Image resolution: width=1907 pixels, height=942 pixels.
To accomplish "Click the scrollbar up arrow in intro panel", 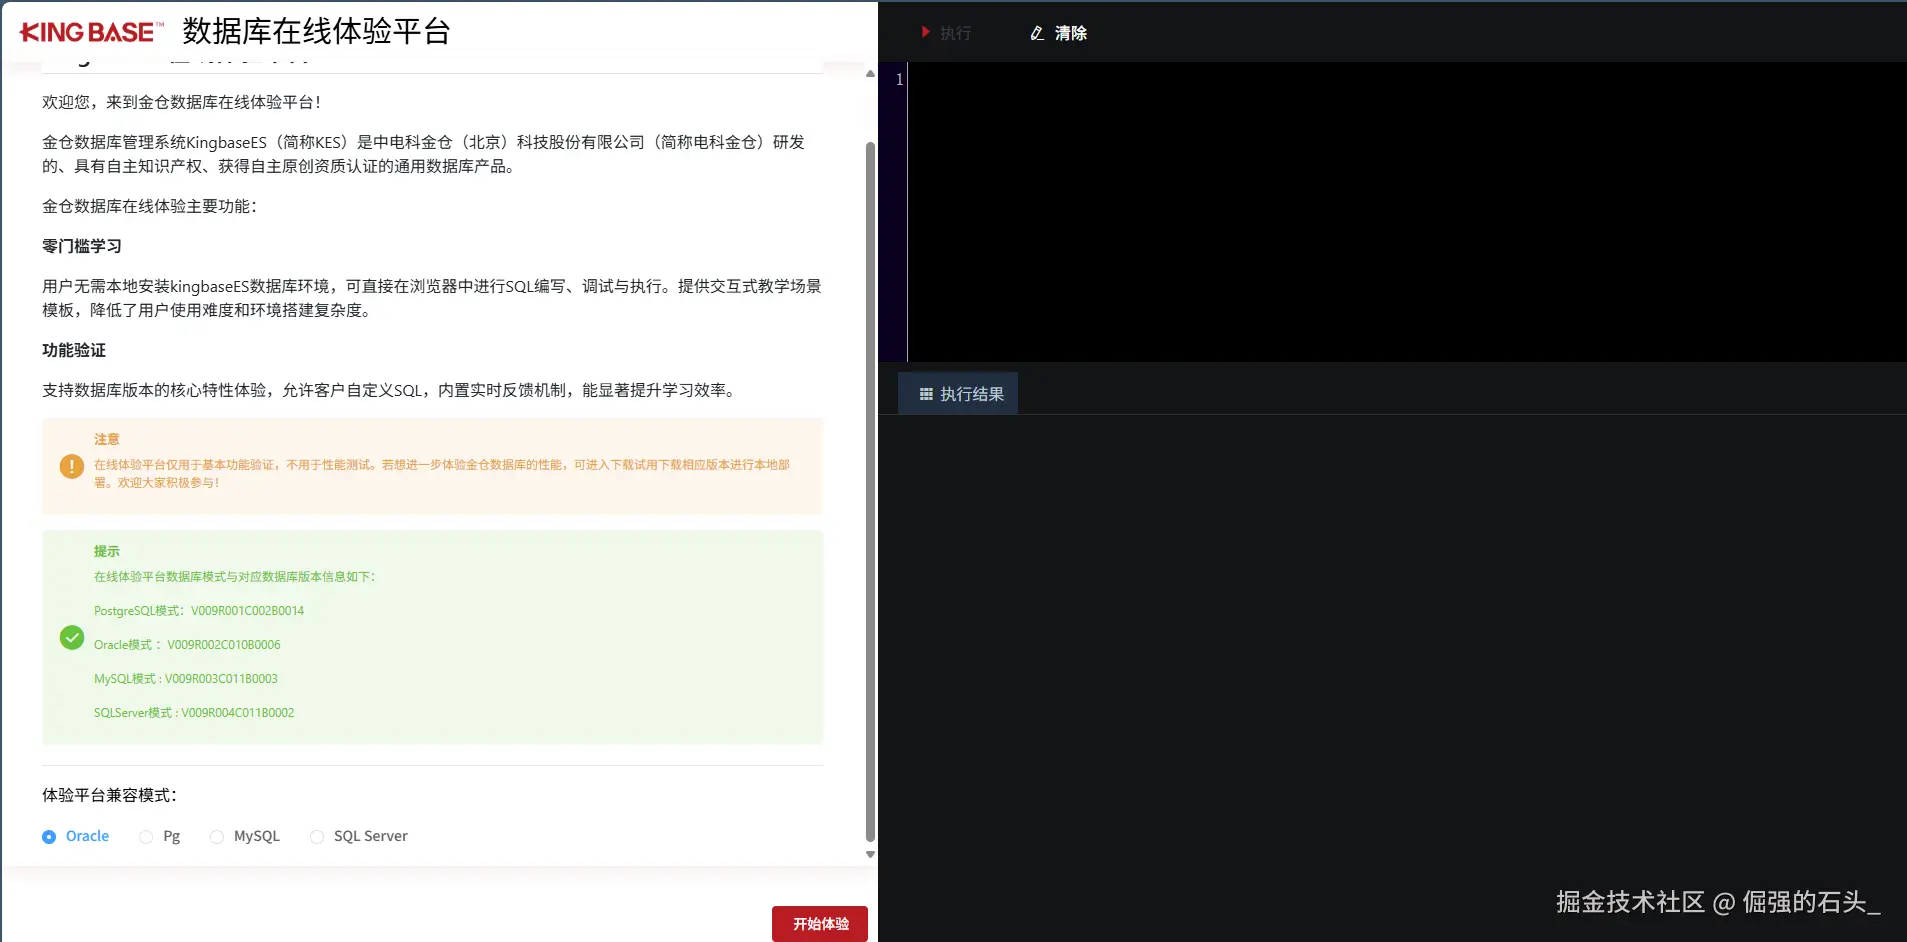I will [870, 74].
